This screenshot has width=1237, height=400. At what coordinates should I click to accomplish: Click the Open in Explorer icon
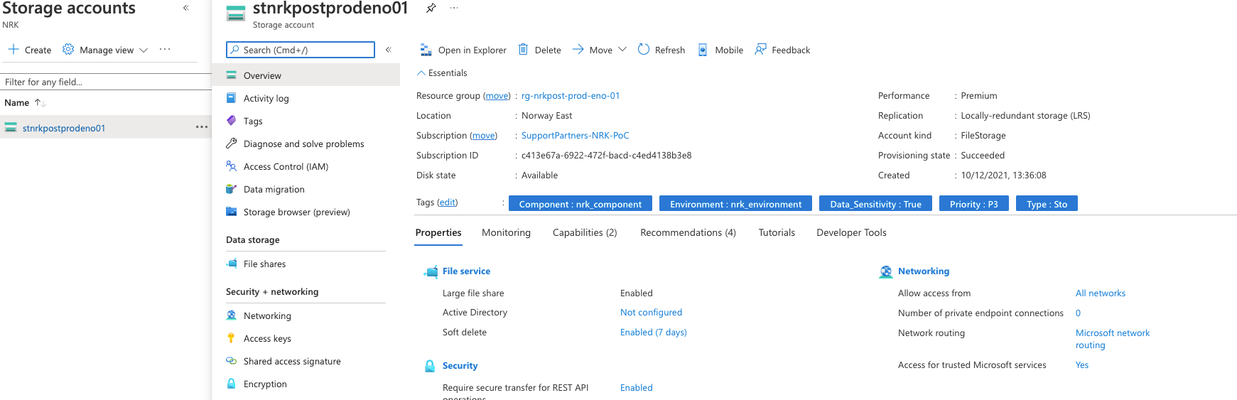426,49
